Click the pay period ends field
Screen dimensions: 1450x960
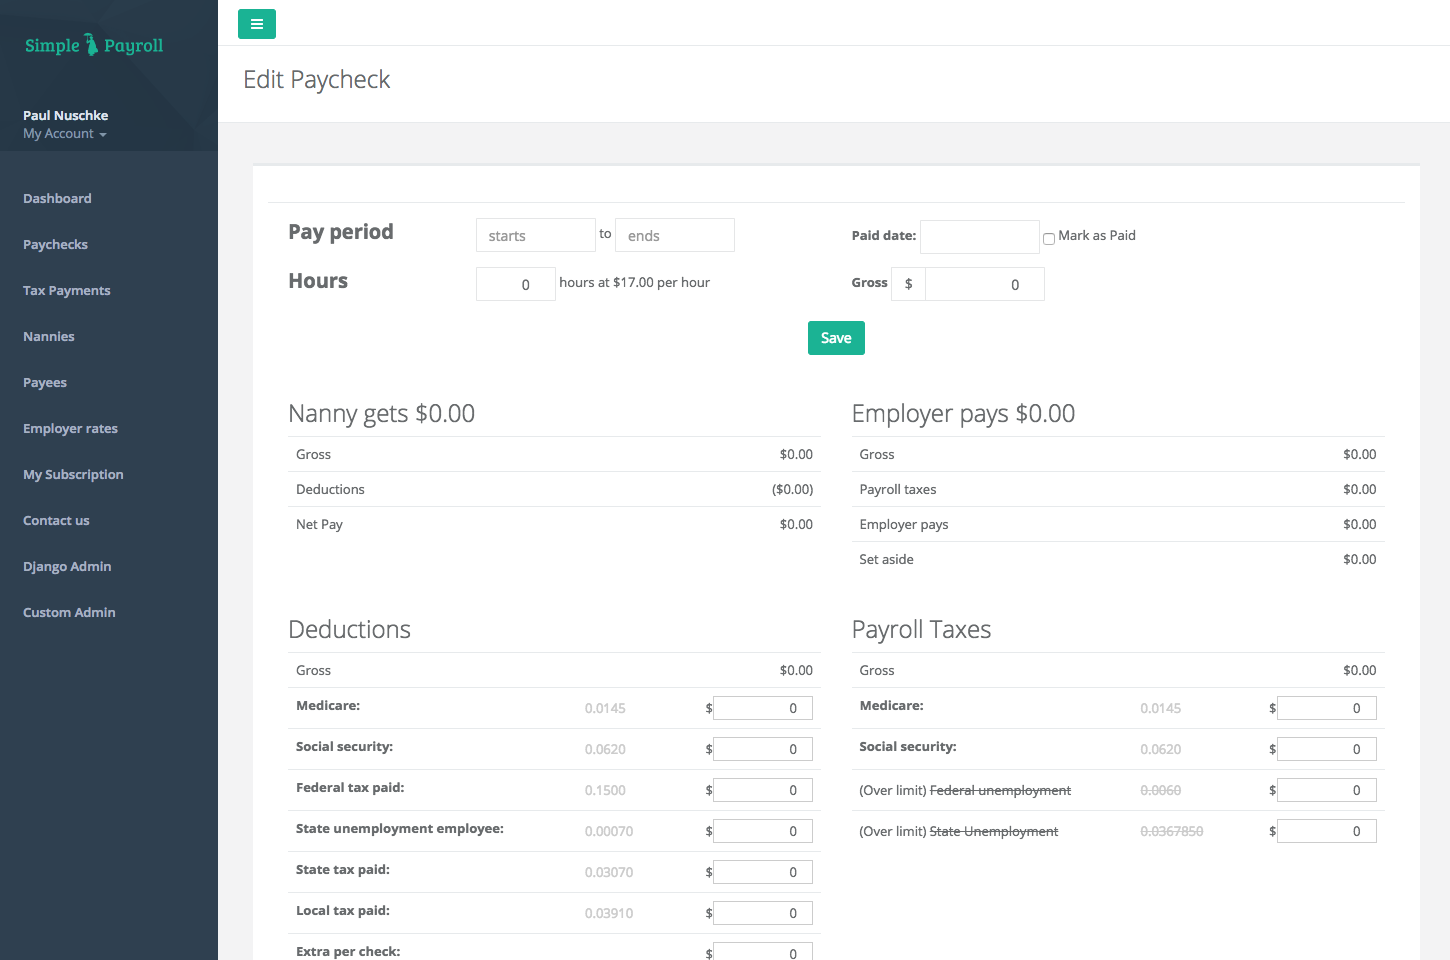click(674, 235)
